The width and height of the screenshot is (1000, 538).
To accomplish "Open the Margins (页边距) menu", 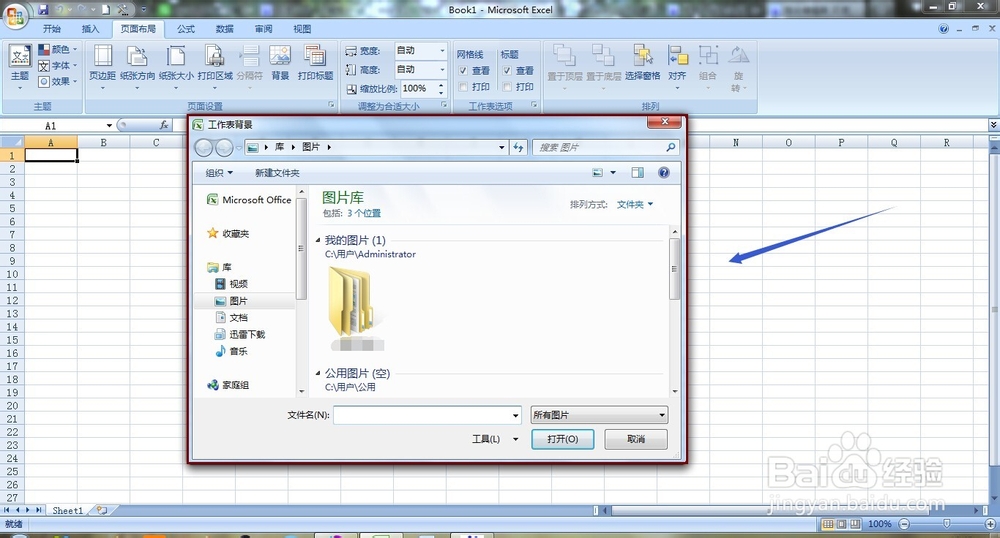I will (102, 68).
